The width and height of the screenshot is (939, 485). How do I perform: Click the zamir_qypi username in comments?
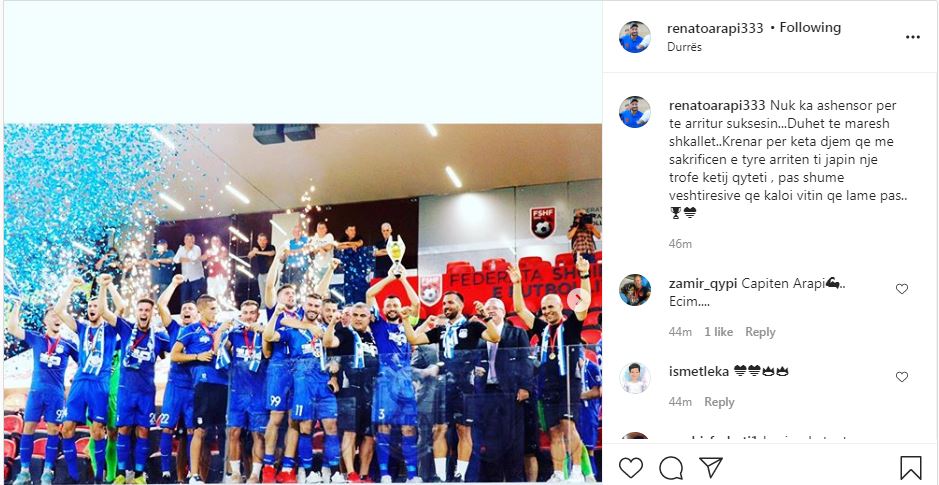pos(703,284)
